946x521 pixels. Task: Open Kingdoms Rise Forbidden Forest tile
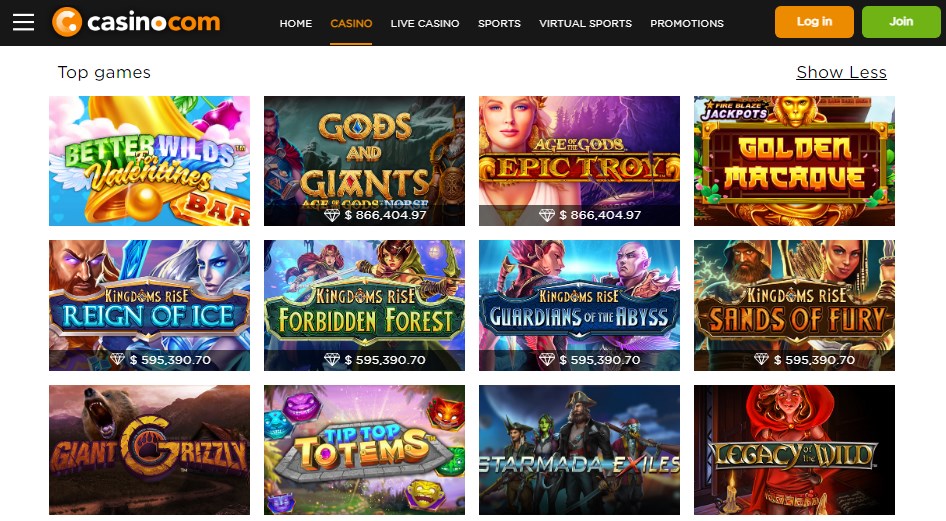364,306
